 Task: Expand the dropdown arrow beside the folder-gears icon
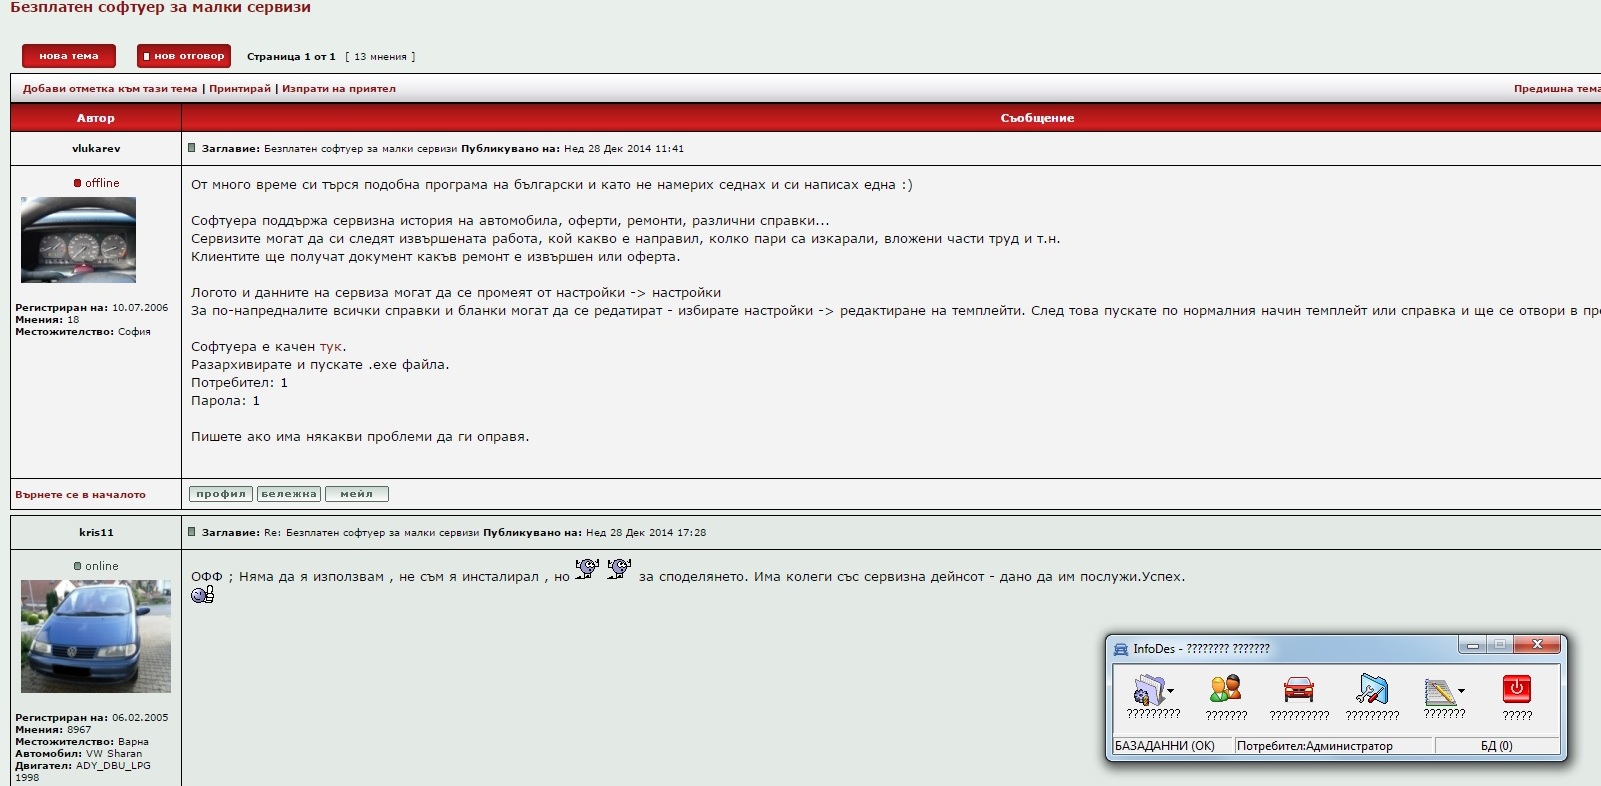click(1171, 691)
